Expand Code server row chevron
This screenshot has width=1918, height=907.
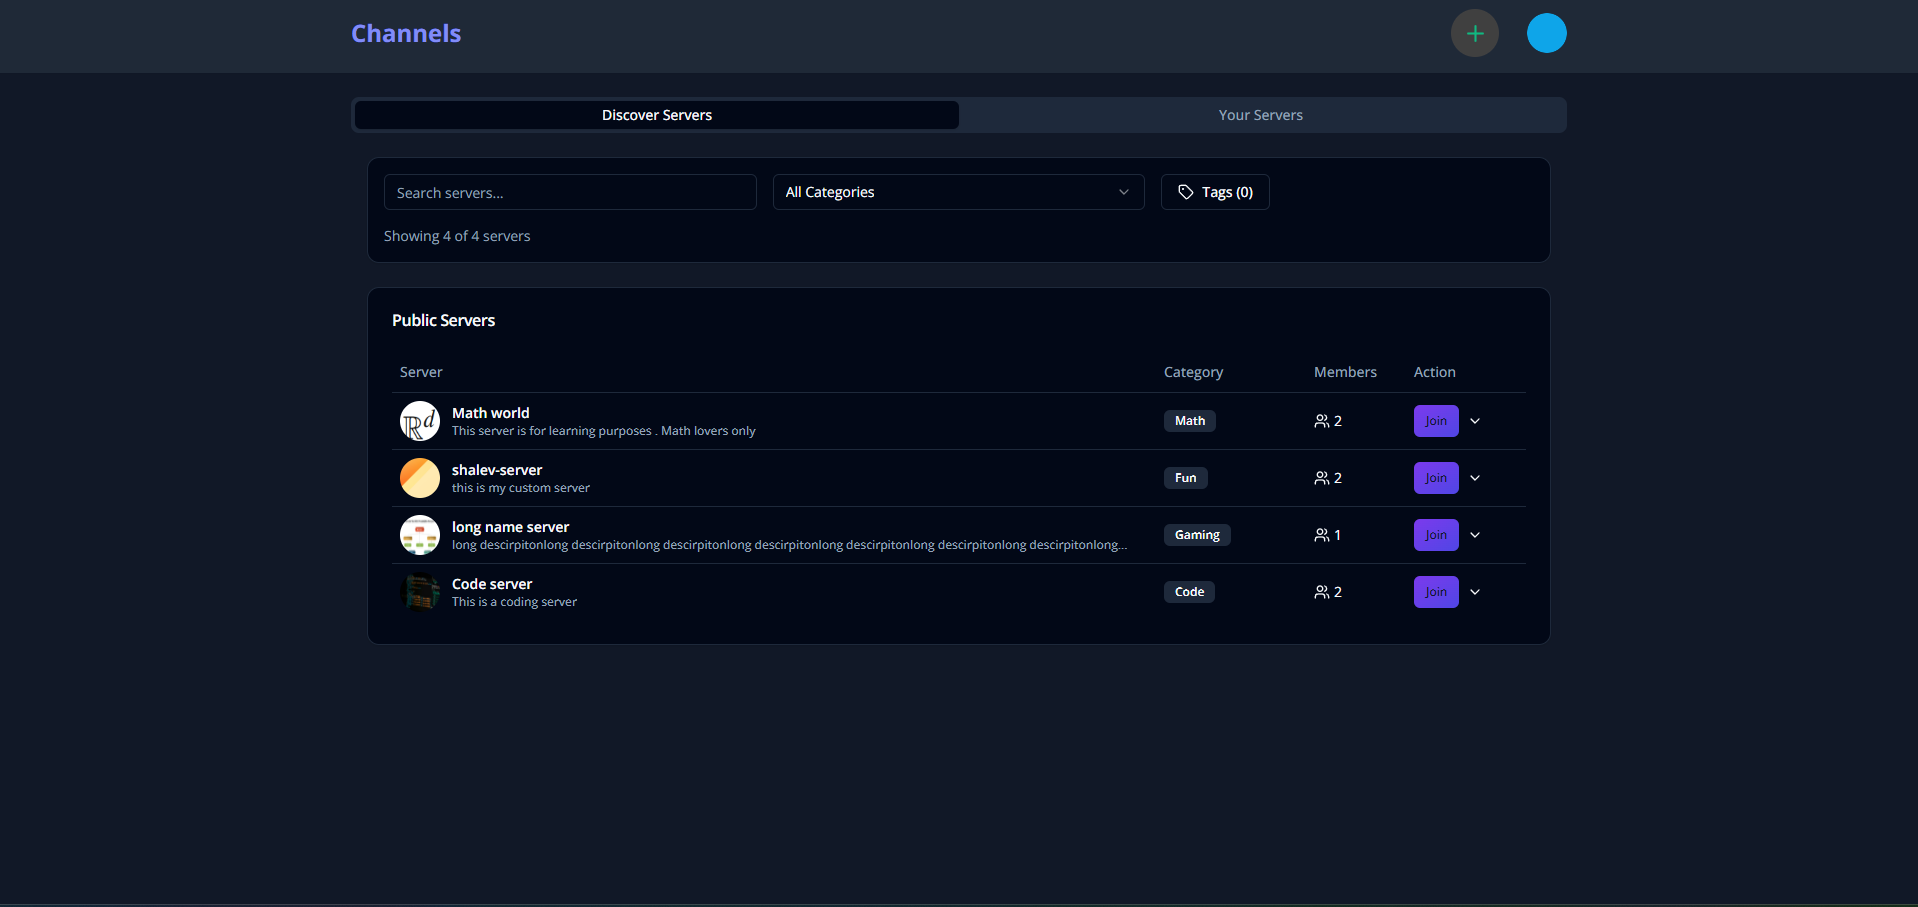(x=1475, y=592)
